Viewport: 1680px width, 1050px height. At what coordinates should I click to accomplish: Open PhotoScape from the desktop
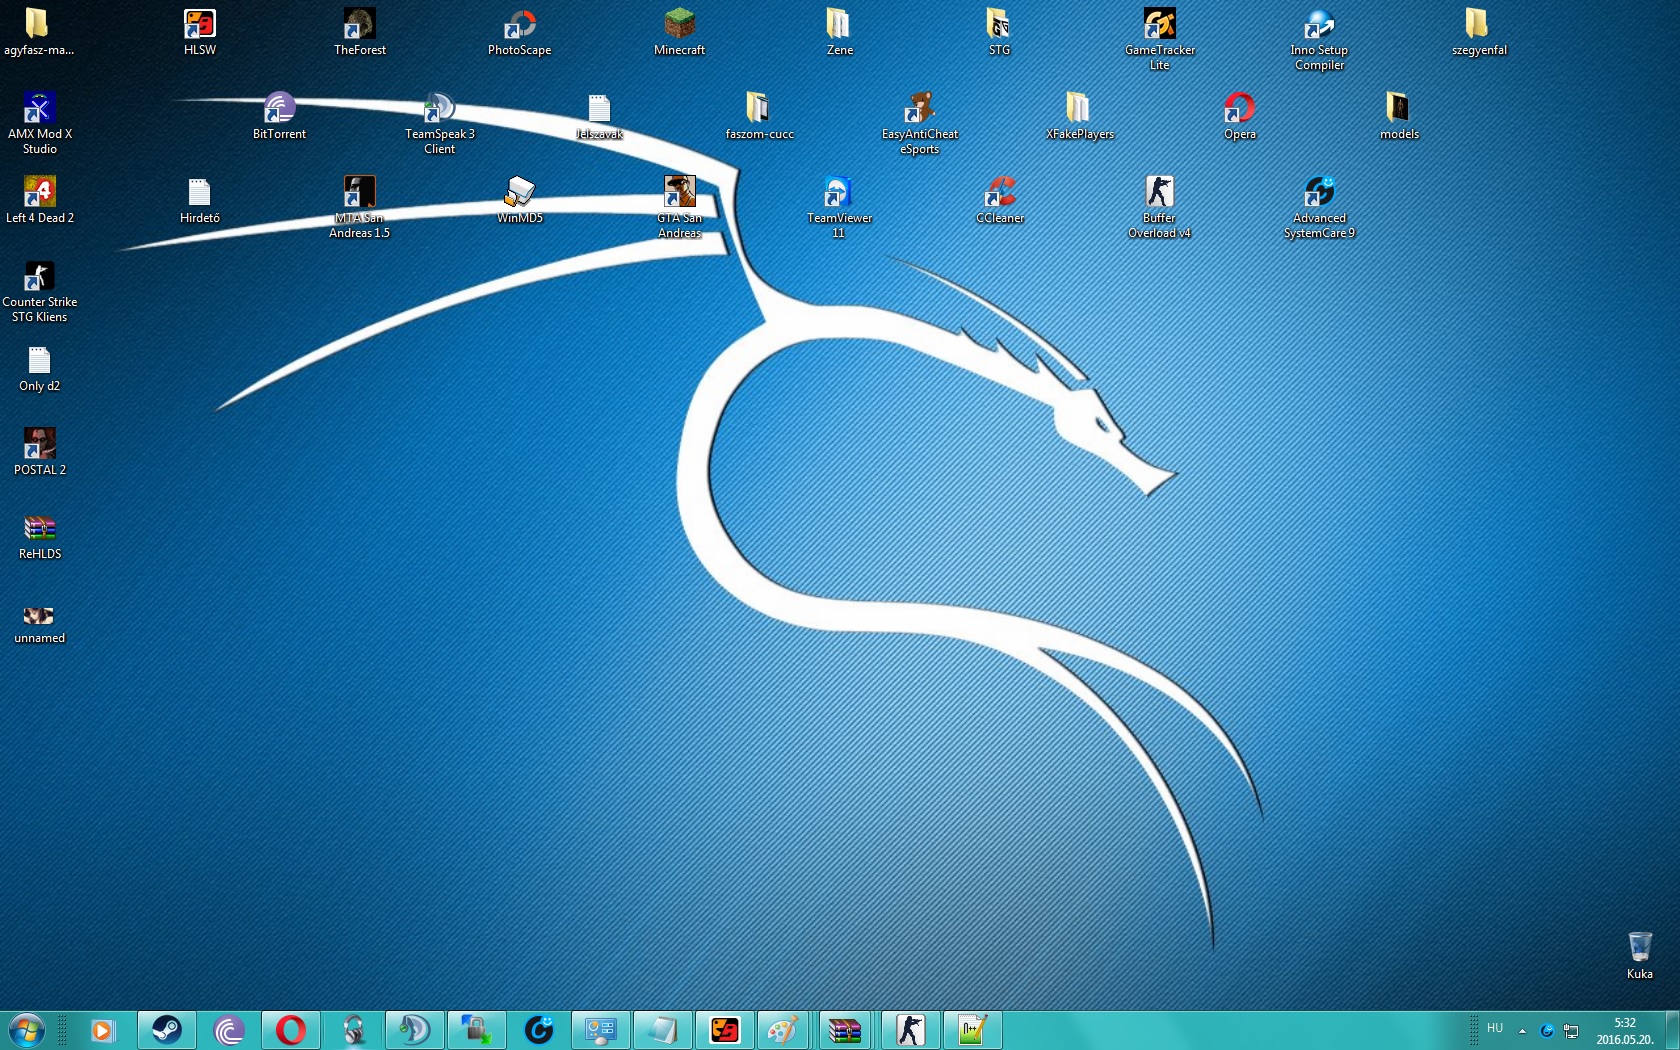(x=520, y=31)
